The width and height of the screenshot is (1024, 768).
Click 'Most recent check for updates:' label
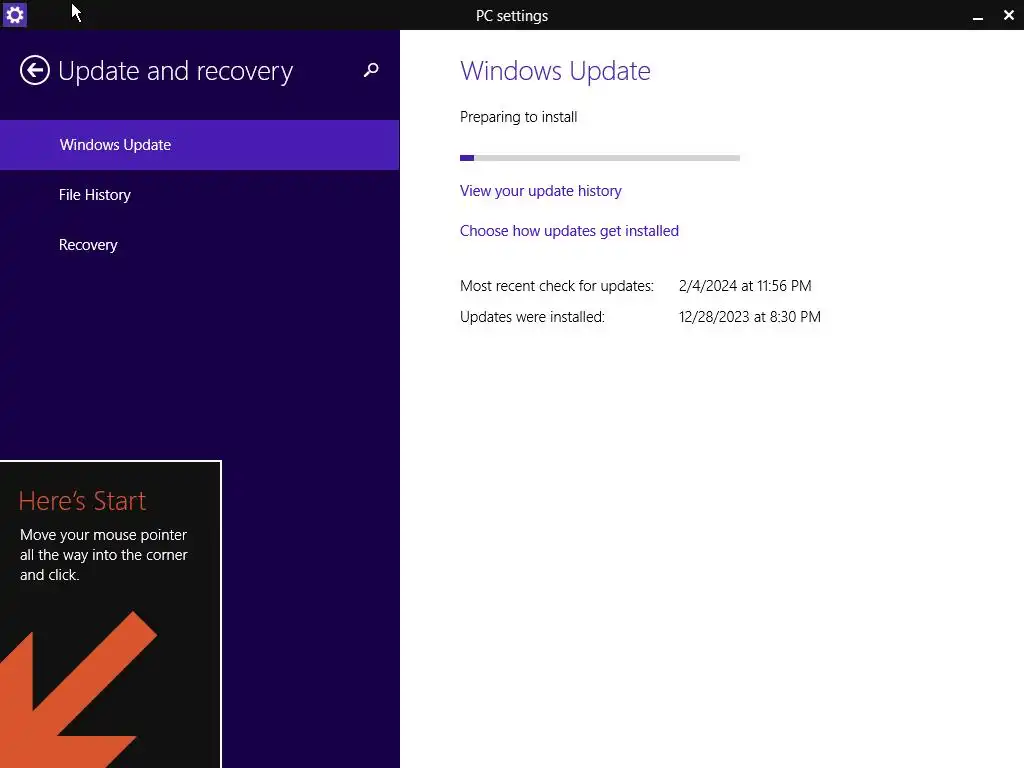556,286
